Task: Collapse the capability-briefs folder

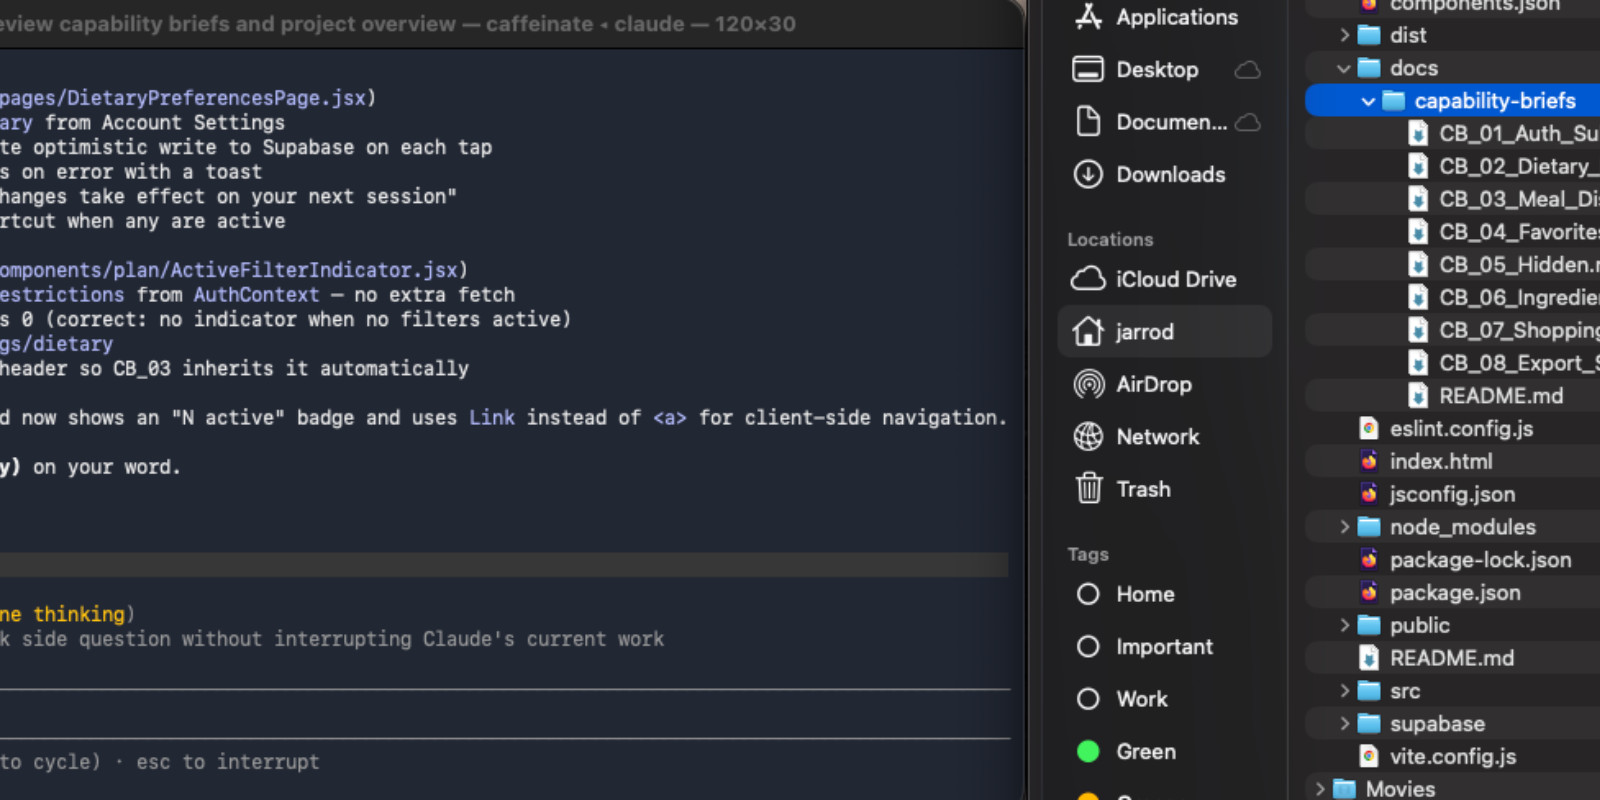Action: click(x=1368, y=101)
